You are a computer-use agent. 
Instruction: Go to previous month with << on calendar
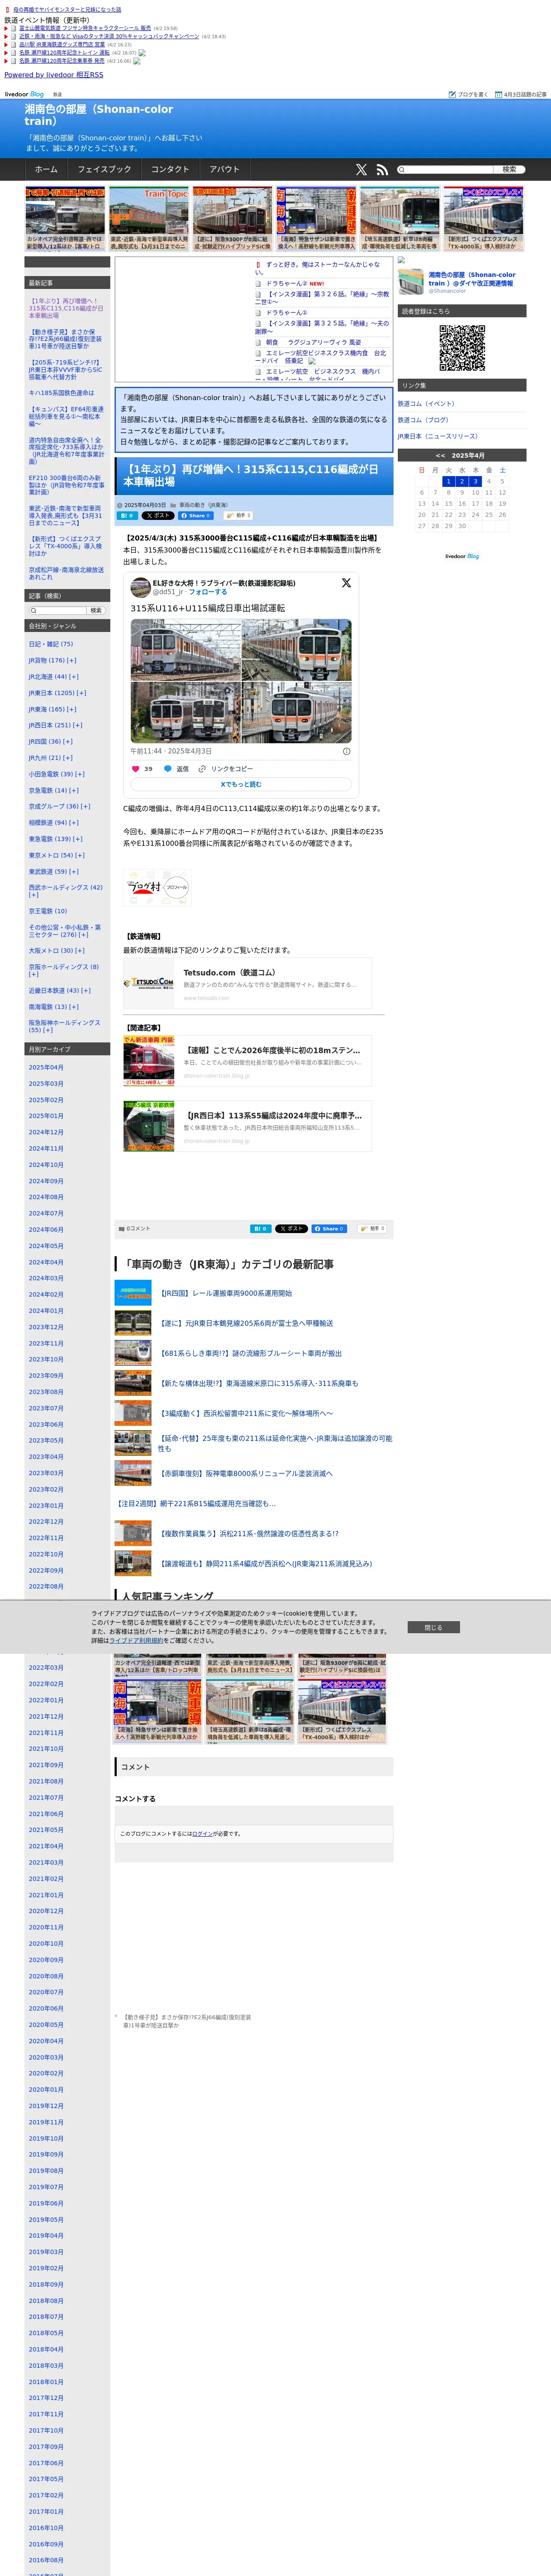coord(440,455)
